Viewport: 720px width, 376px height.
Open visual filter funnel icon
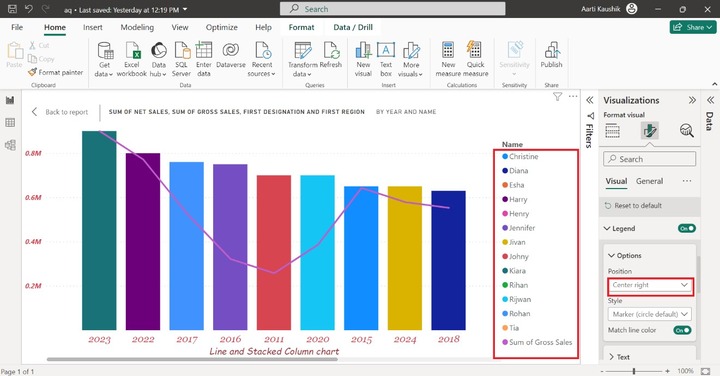(557, 96)
